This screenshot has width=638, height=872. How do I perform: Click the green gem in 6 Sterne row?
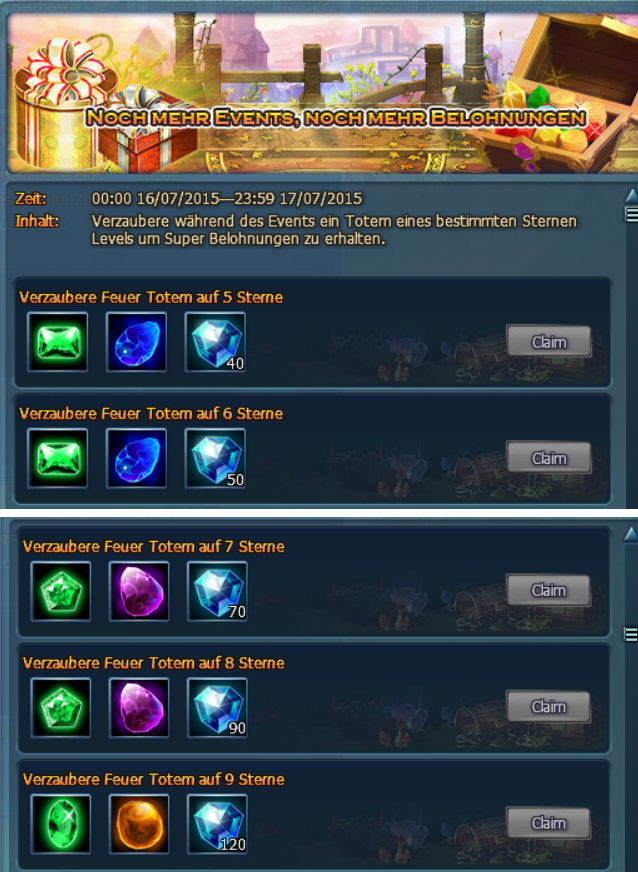coord(58,458)
